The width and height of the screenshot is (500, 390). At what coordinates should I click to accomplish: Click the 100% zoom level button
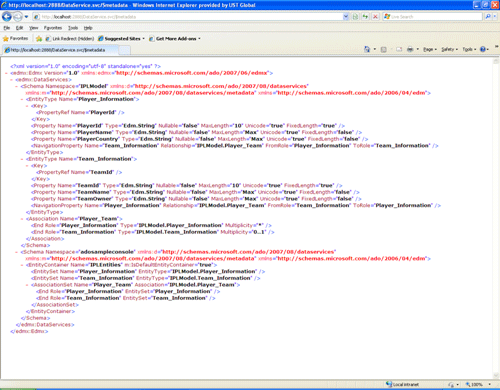click(474, 384)
